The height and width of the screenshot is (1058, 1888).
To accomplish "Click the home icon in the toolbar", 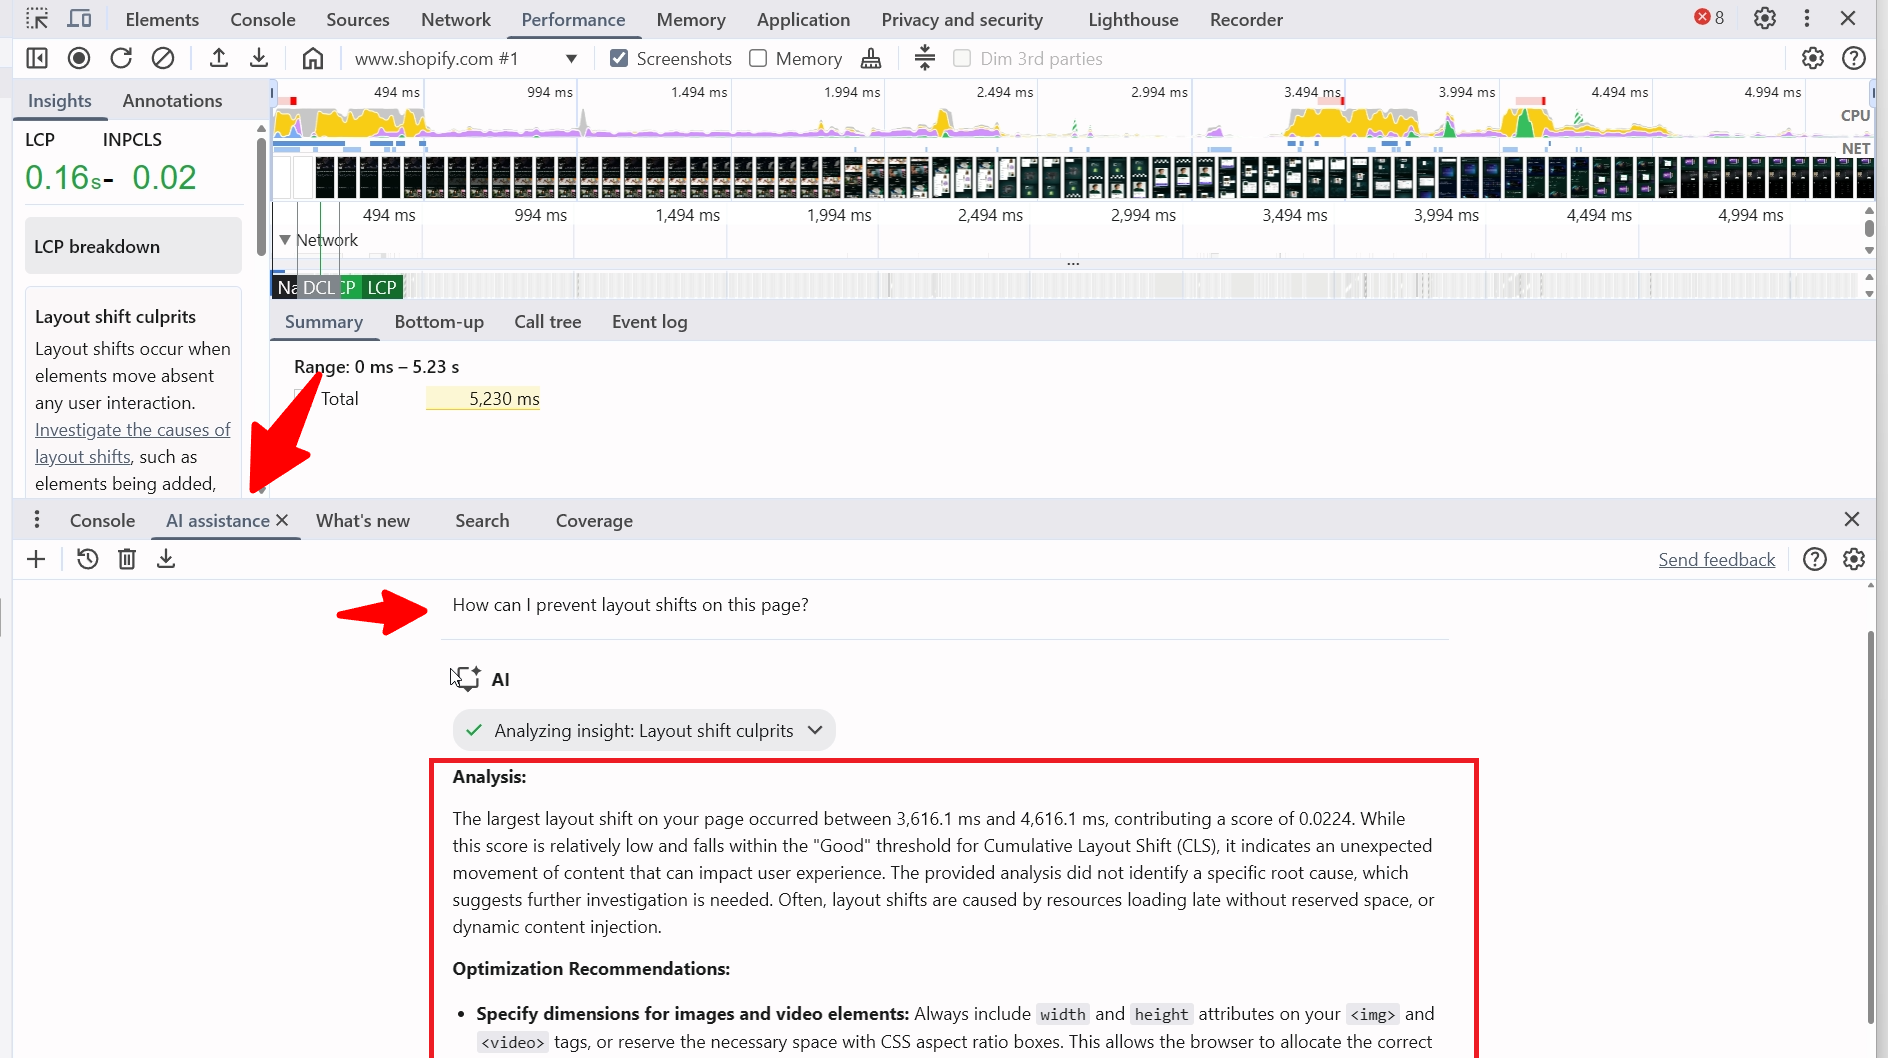I will point(313,59).
